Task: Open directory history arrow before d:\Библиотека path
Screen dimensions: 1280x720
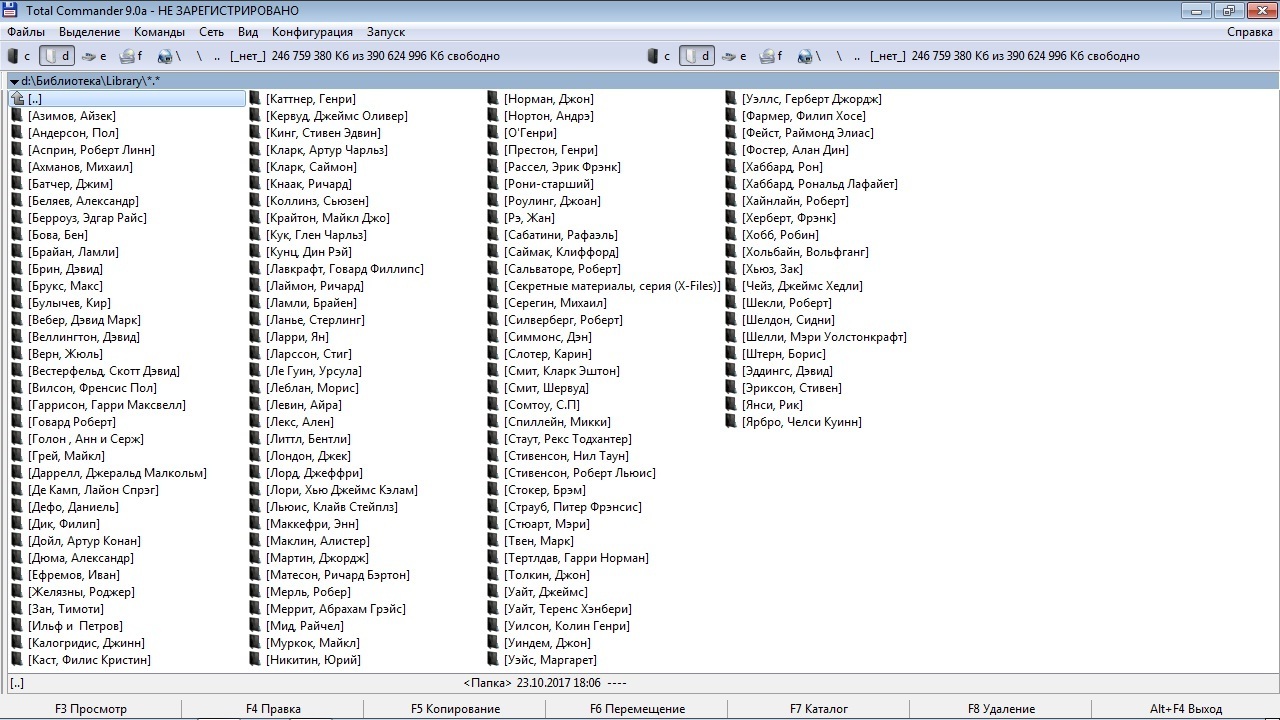Action: [14, 81]
